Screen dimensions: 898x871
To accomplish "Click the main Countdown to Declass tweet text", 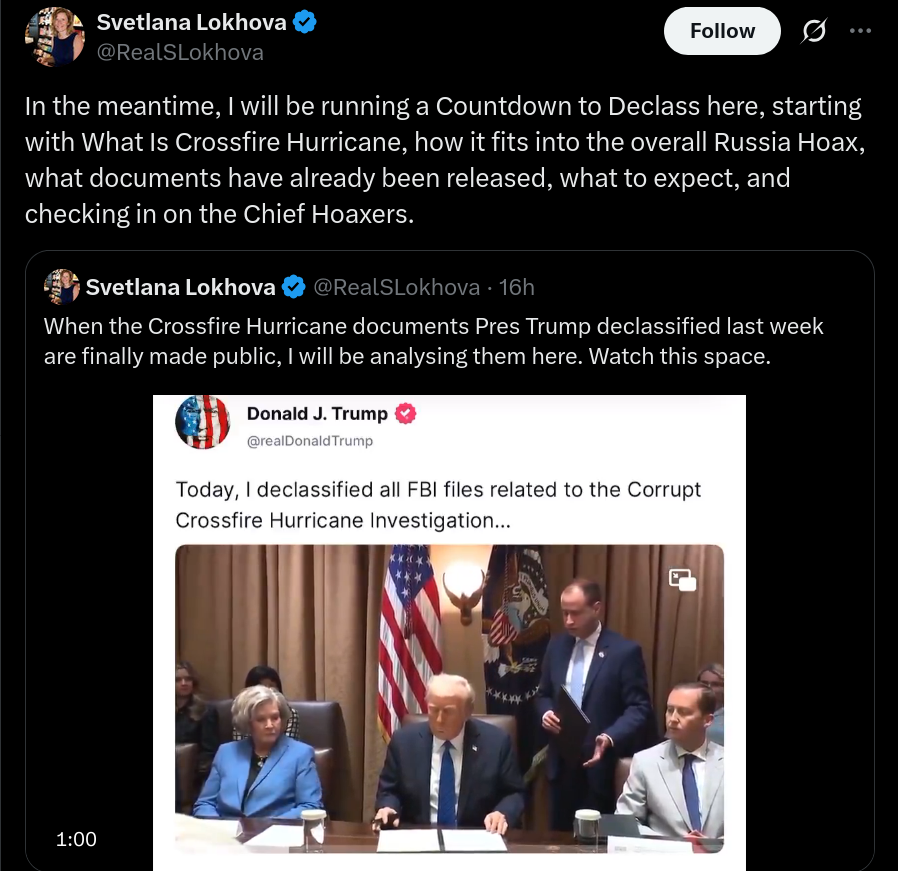I will coord(445,160).
